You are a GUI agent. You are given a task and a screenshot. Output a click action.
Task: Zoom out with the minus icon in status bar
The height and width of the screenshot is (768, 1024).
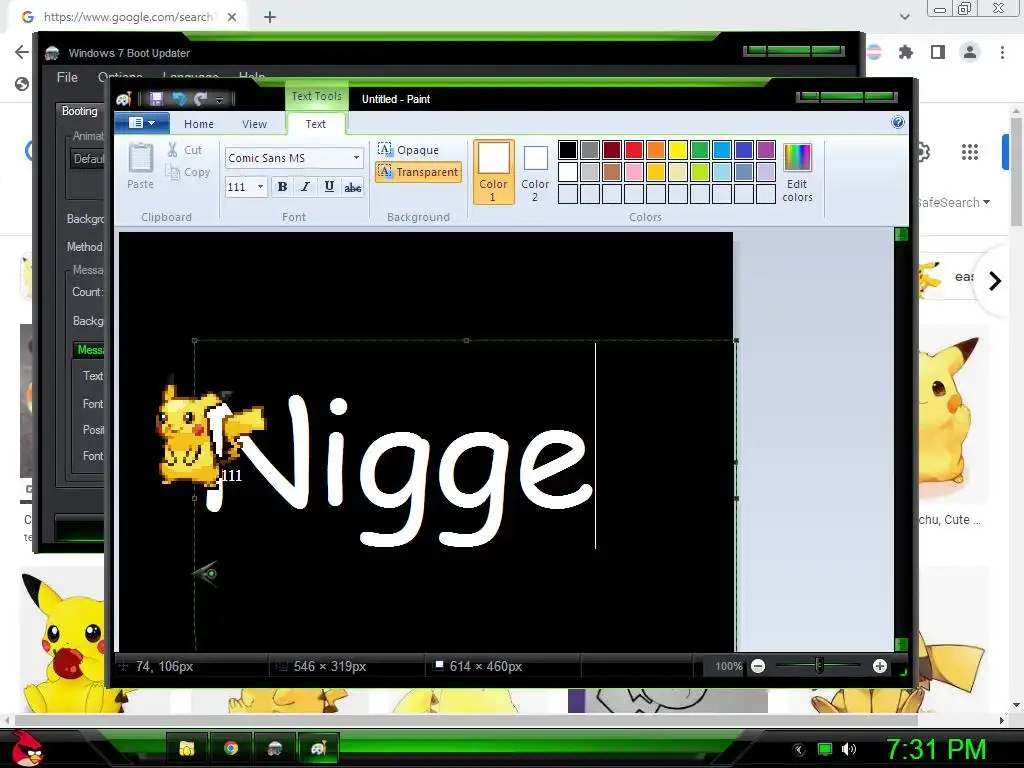point(758,666)
